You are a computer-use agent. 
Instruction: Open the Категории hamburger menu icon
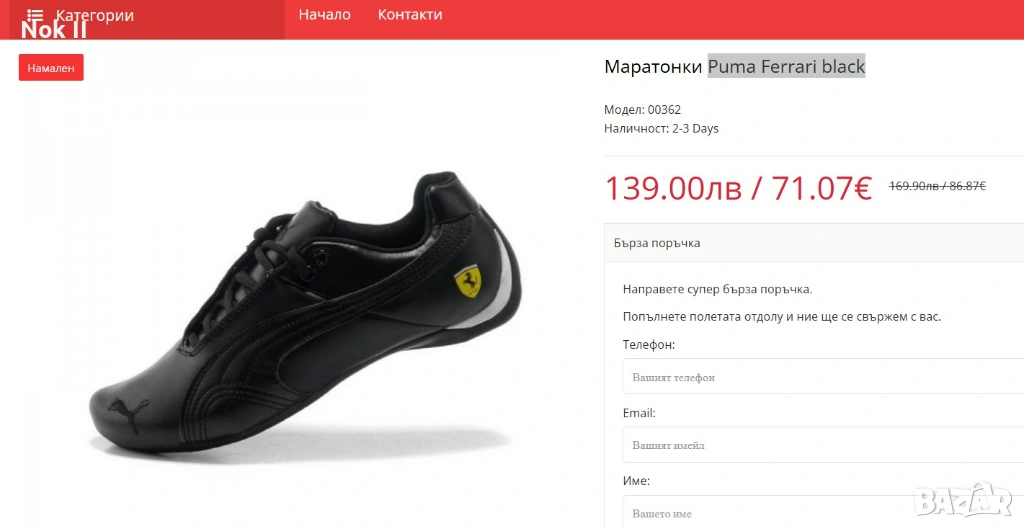coord(35,14)
